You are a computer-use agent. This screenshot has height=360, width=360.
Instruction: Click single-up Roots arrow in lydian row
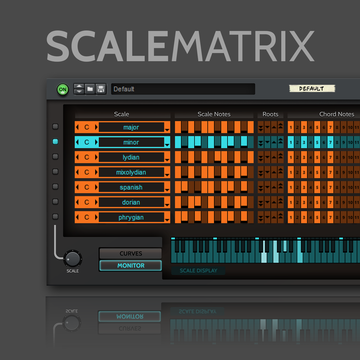click(x=274, y=157)
